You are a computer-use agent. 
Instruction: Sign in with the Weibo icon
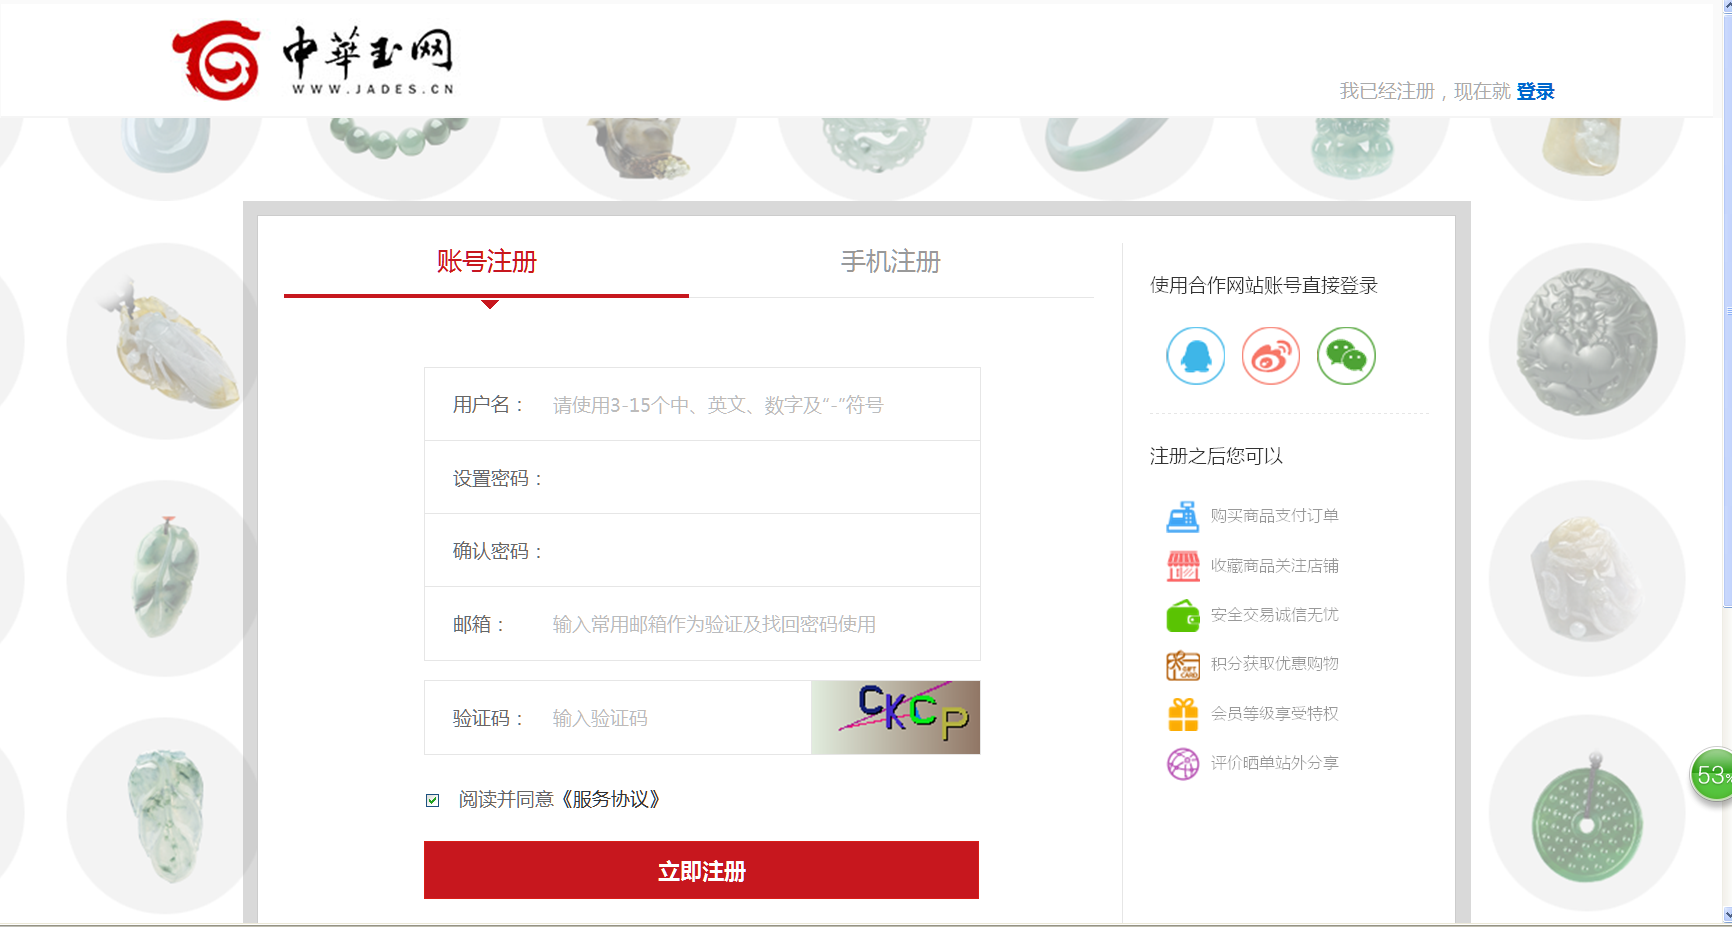1271,356
